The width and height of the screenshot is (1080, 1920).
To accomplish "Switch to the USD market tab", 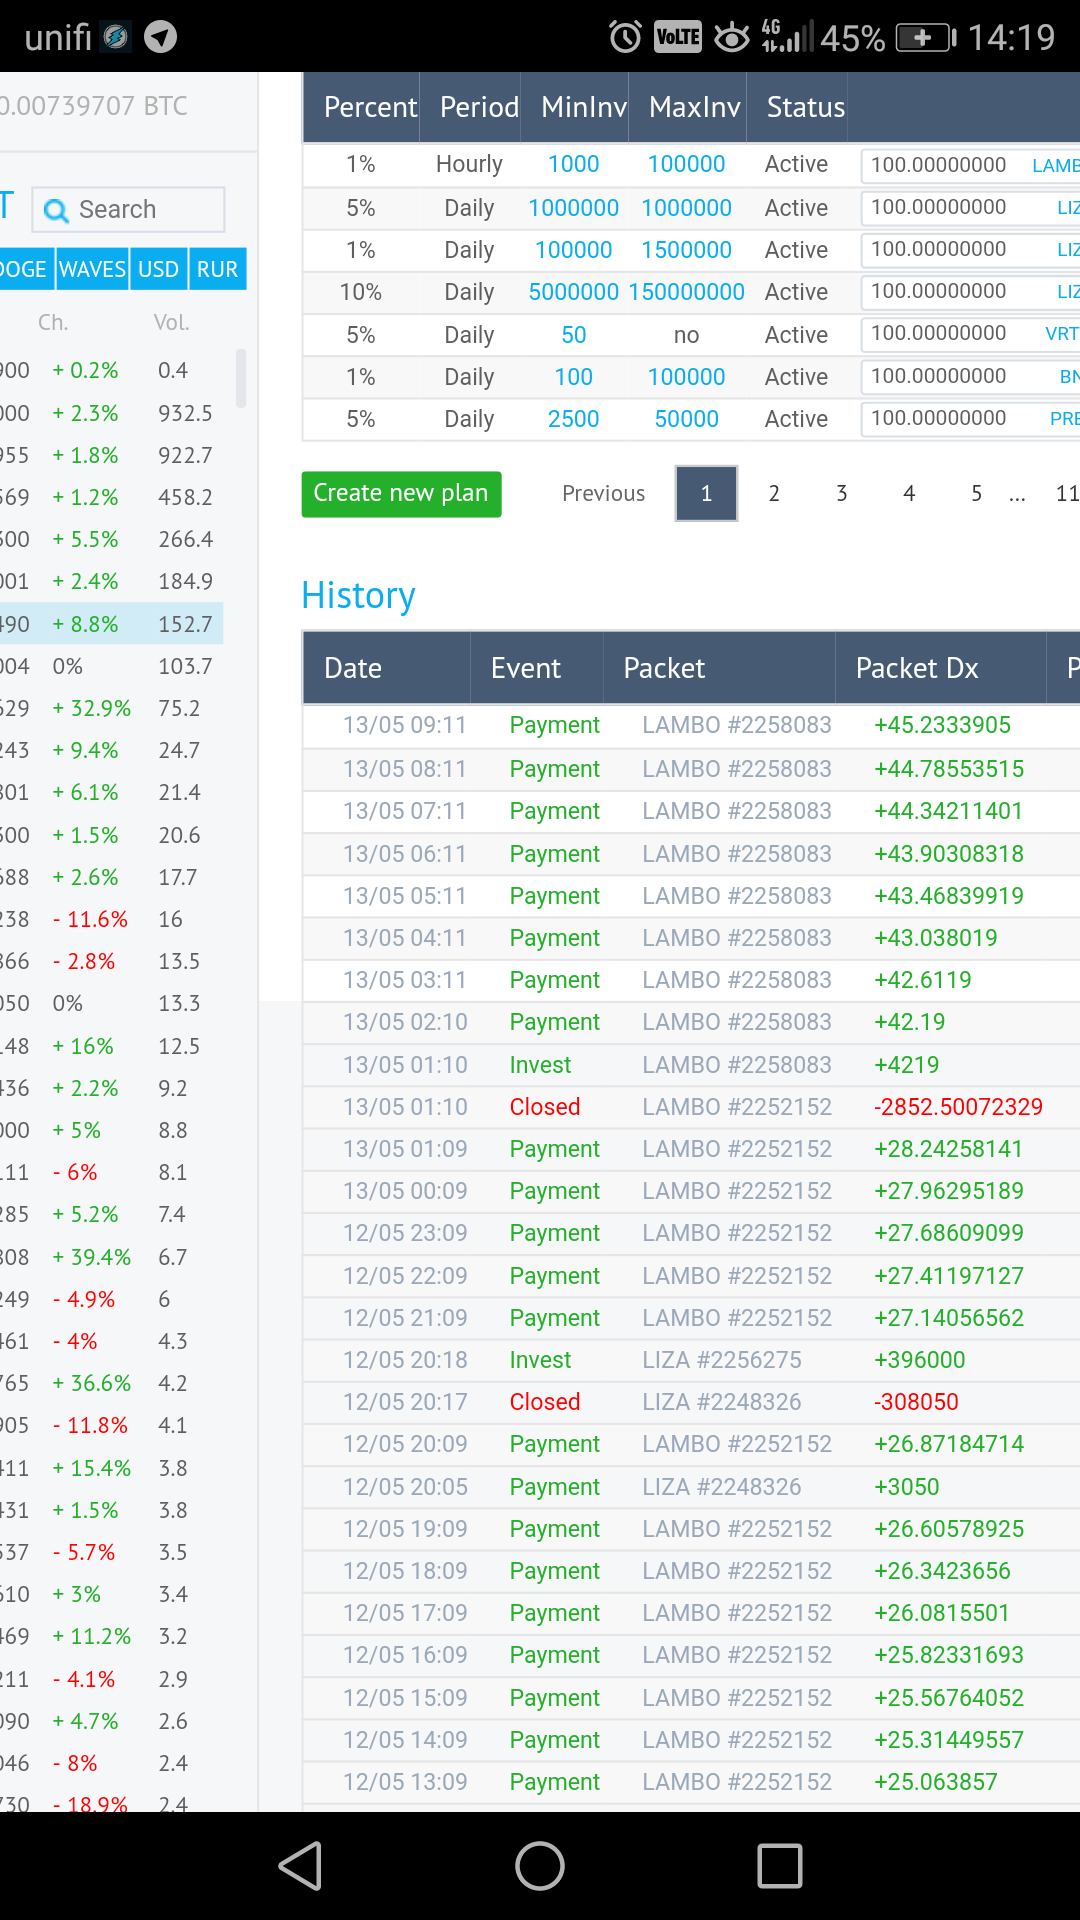I will [158, 269].
